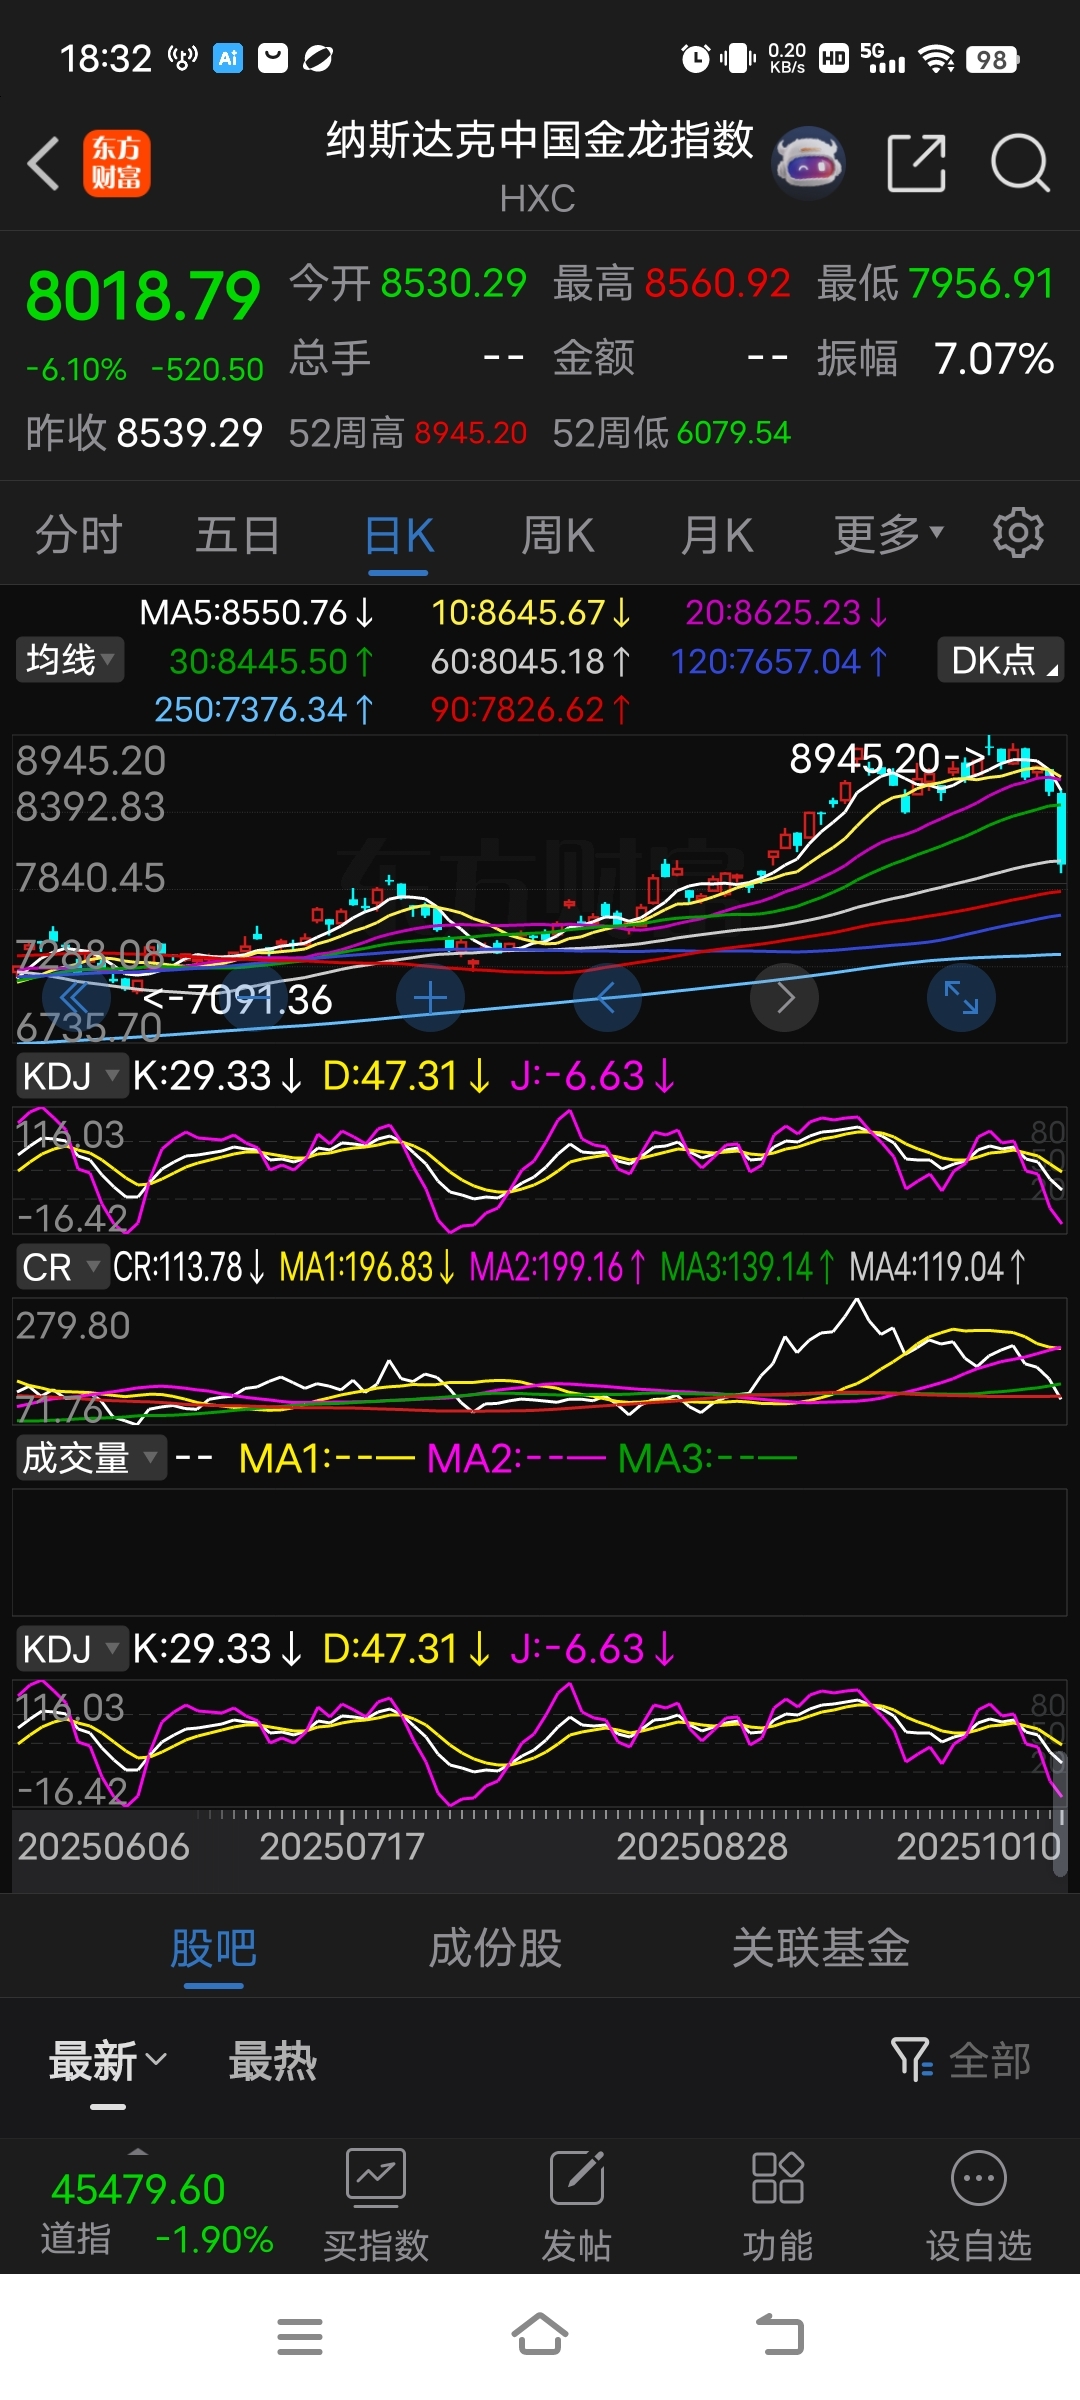The height and width of the screenshot is (2400, 1080).
Task: Tap the 8018.79 latest price
Action: click(x=143, y=296)
